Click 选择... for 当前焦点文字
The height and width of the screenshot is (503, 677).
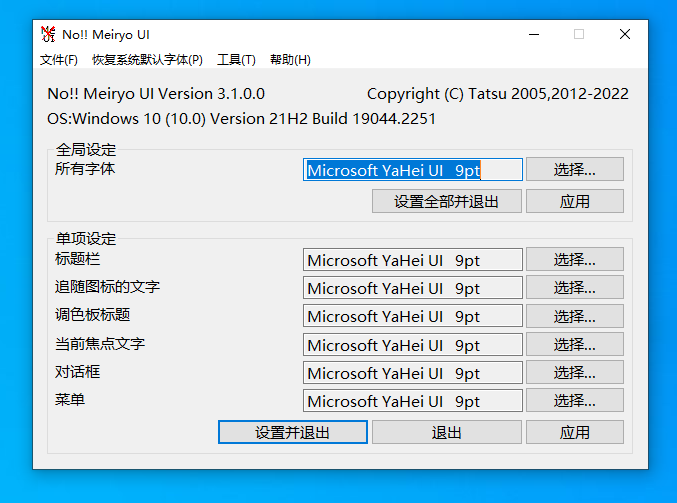[x=575, y=344]
